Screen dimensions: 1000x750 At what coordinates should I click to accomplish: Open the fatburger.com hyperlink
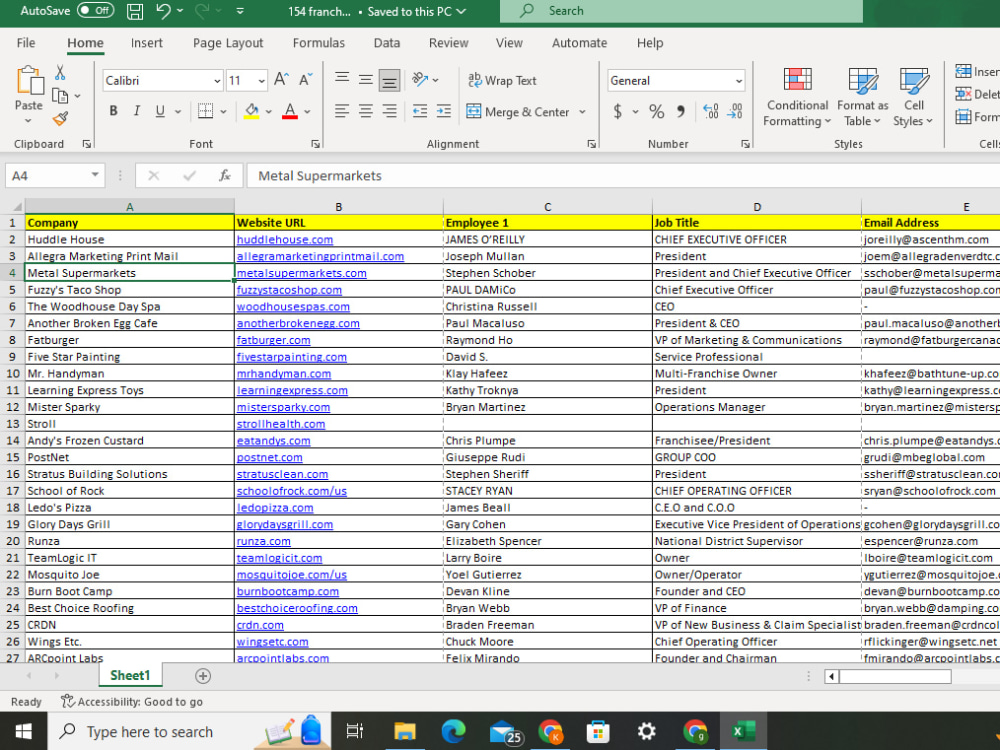(x=273, y=341)
